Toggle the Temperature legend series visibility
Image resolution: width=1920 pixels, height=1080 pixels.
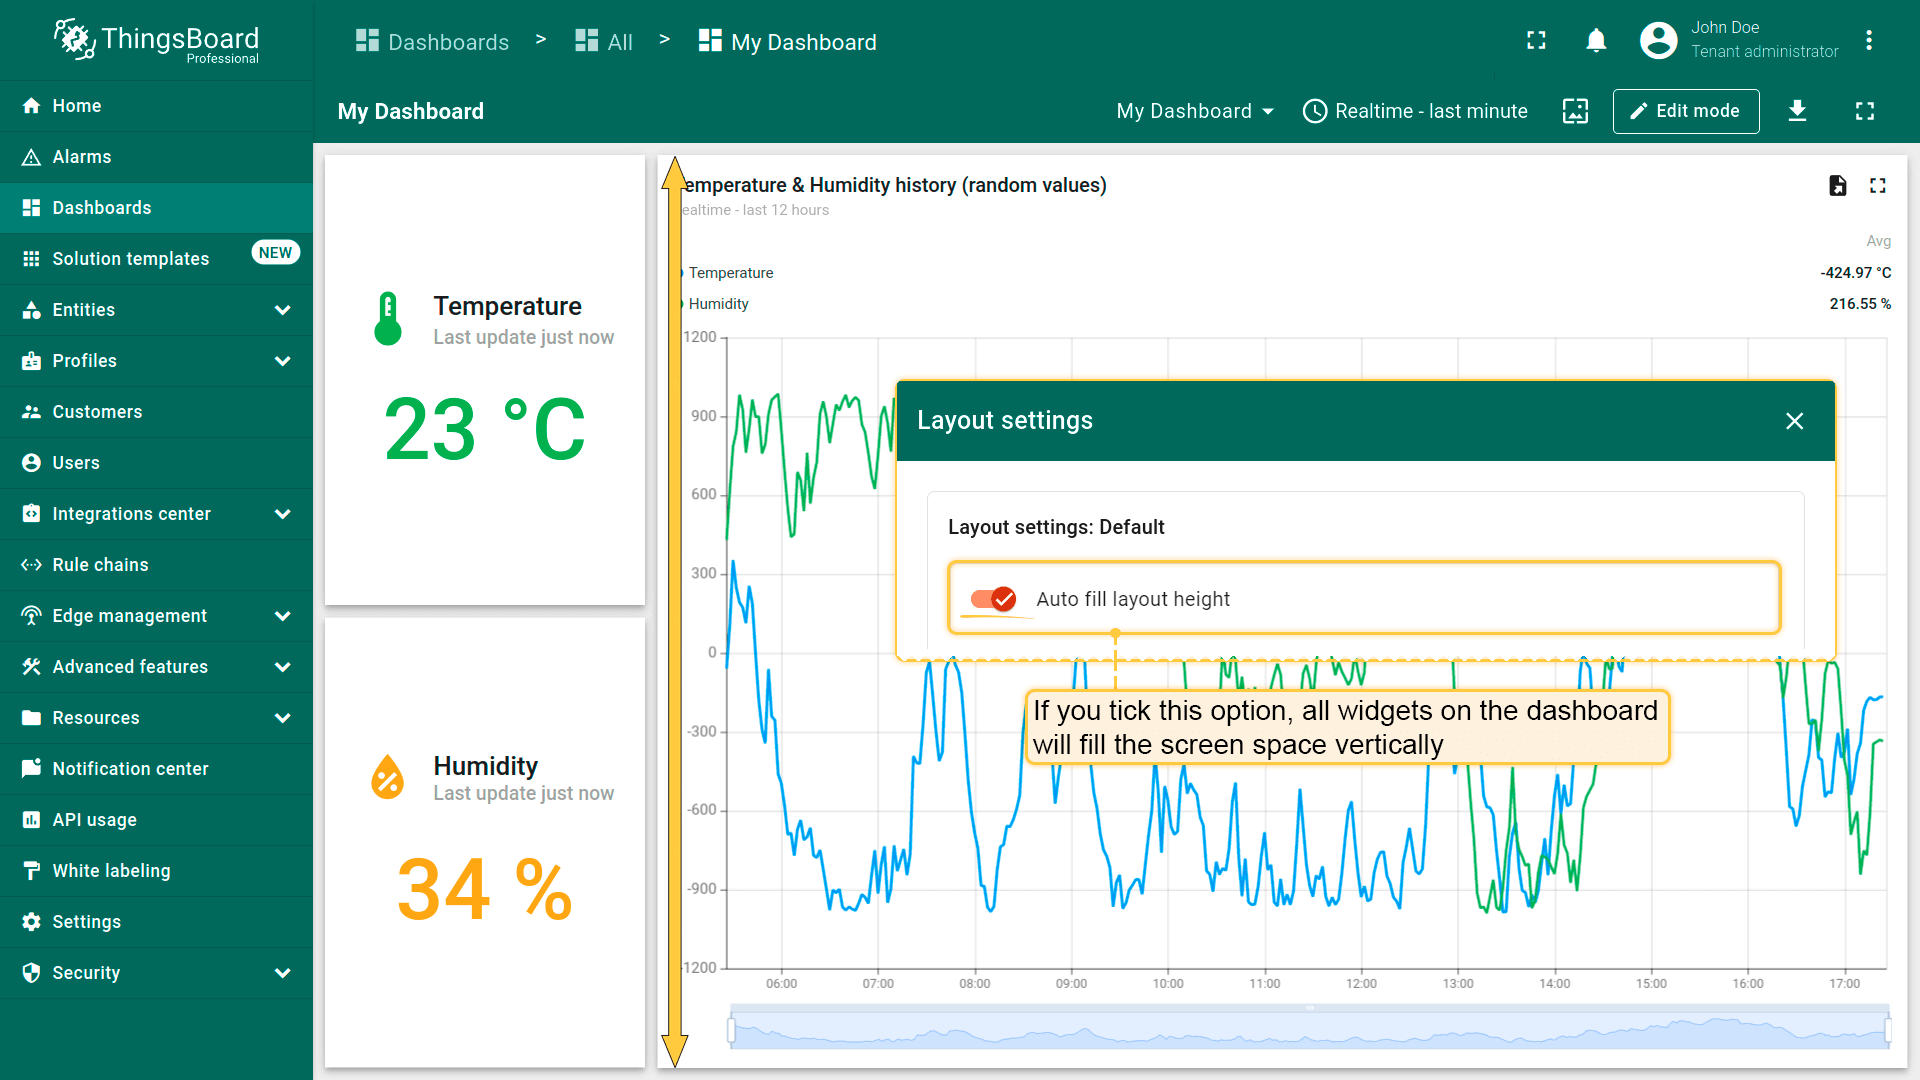(x=730, y=273)
